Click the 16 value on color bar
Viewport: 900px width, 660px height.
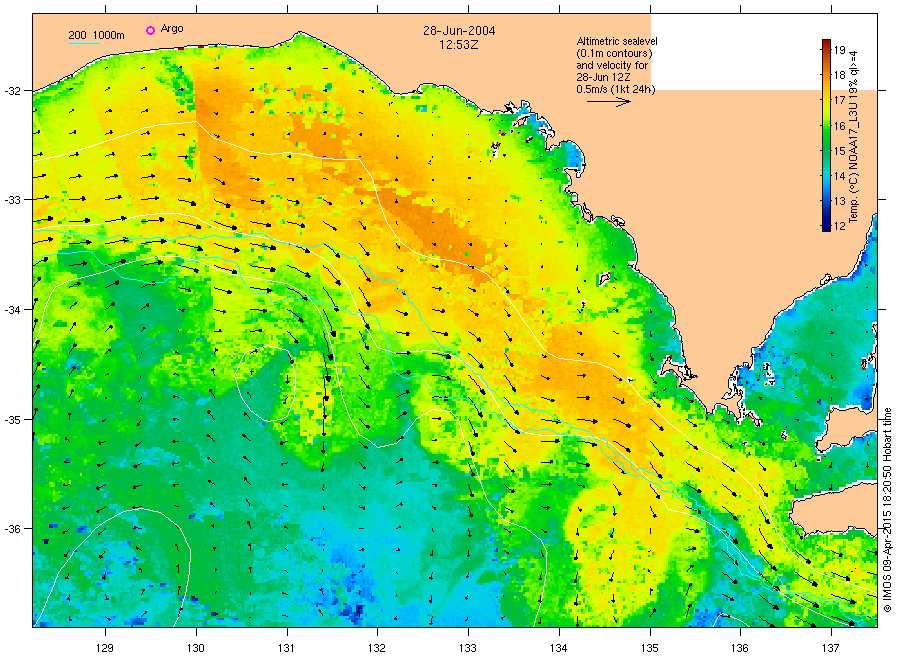tap(840, 126)
